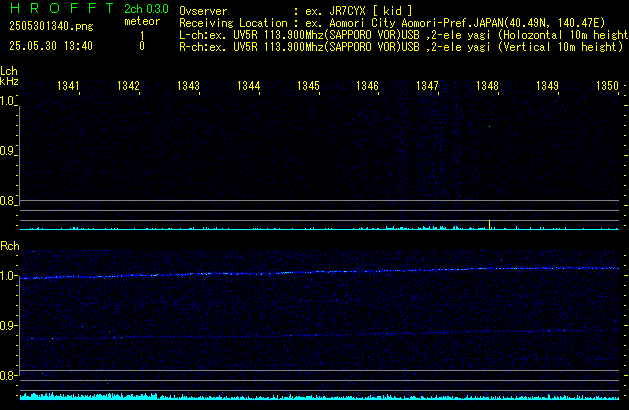Click the green meteor echo dot in Lch
The height and width of the screenshot is (410, 629).
[x=489, y=126]
